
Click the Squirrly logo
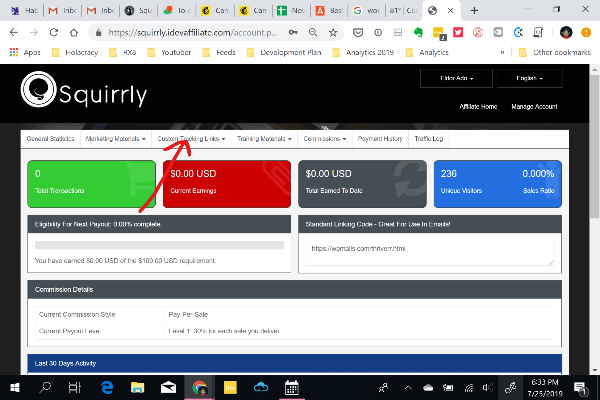coord(84,90)
